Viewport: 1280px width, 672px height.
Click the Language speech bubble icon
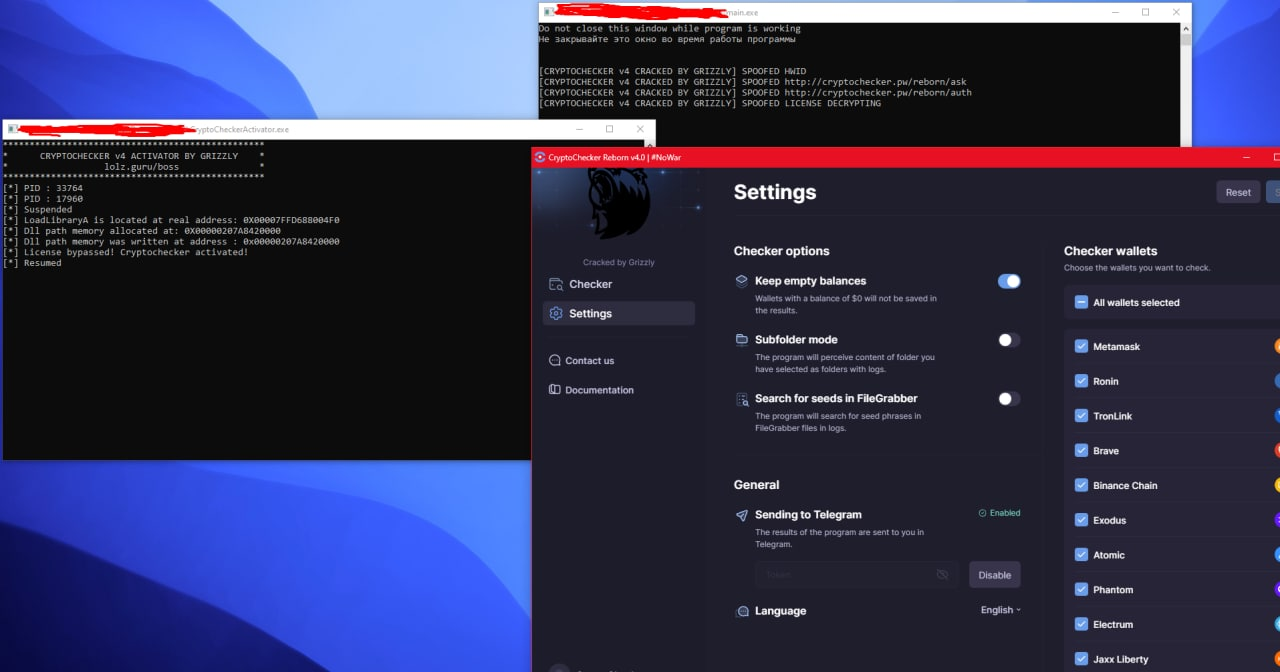[x=742, y=611]
